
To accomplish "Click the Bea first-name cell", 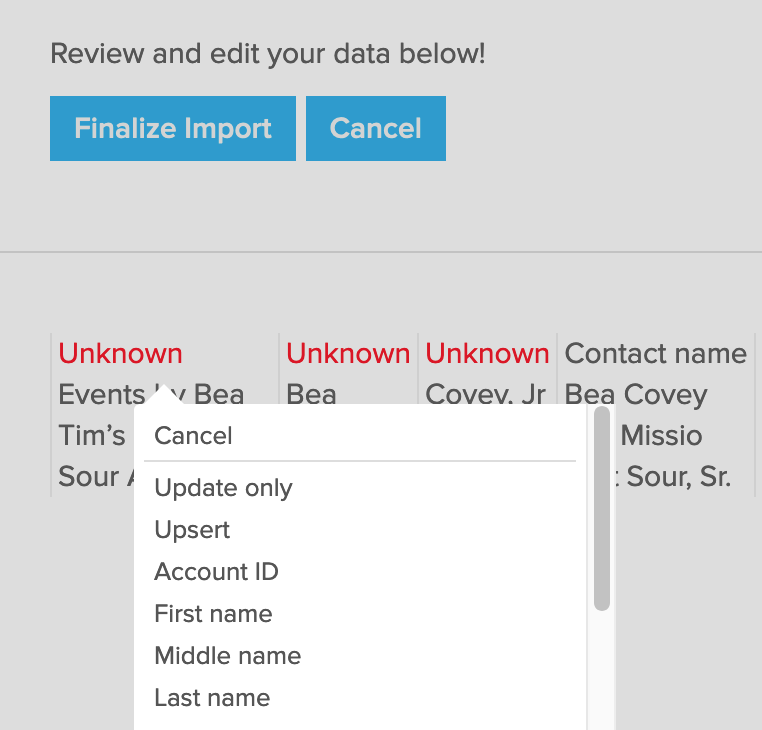I will tap(311, 395).
